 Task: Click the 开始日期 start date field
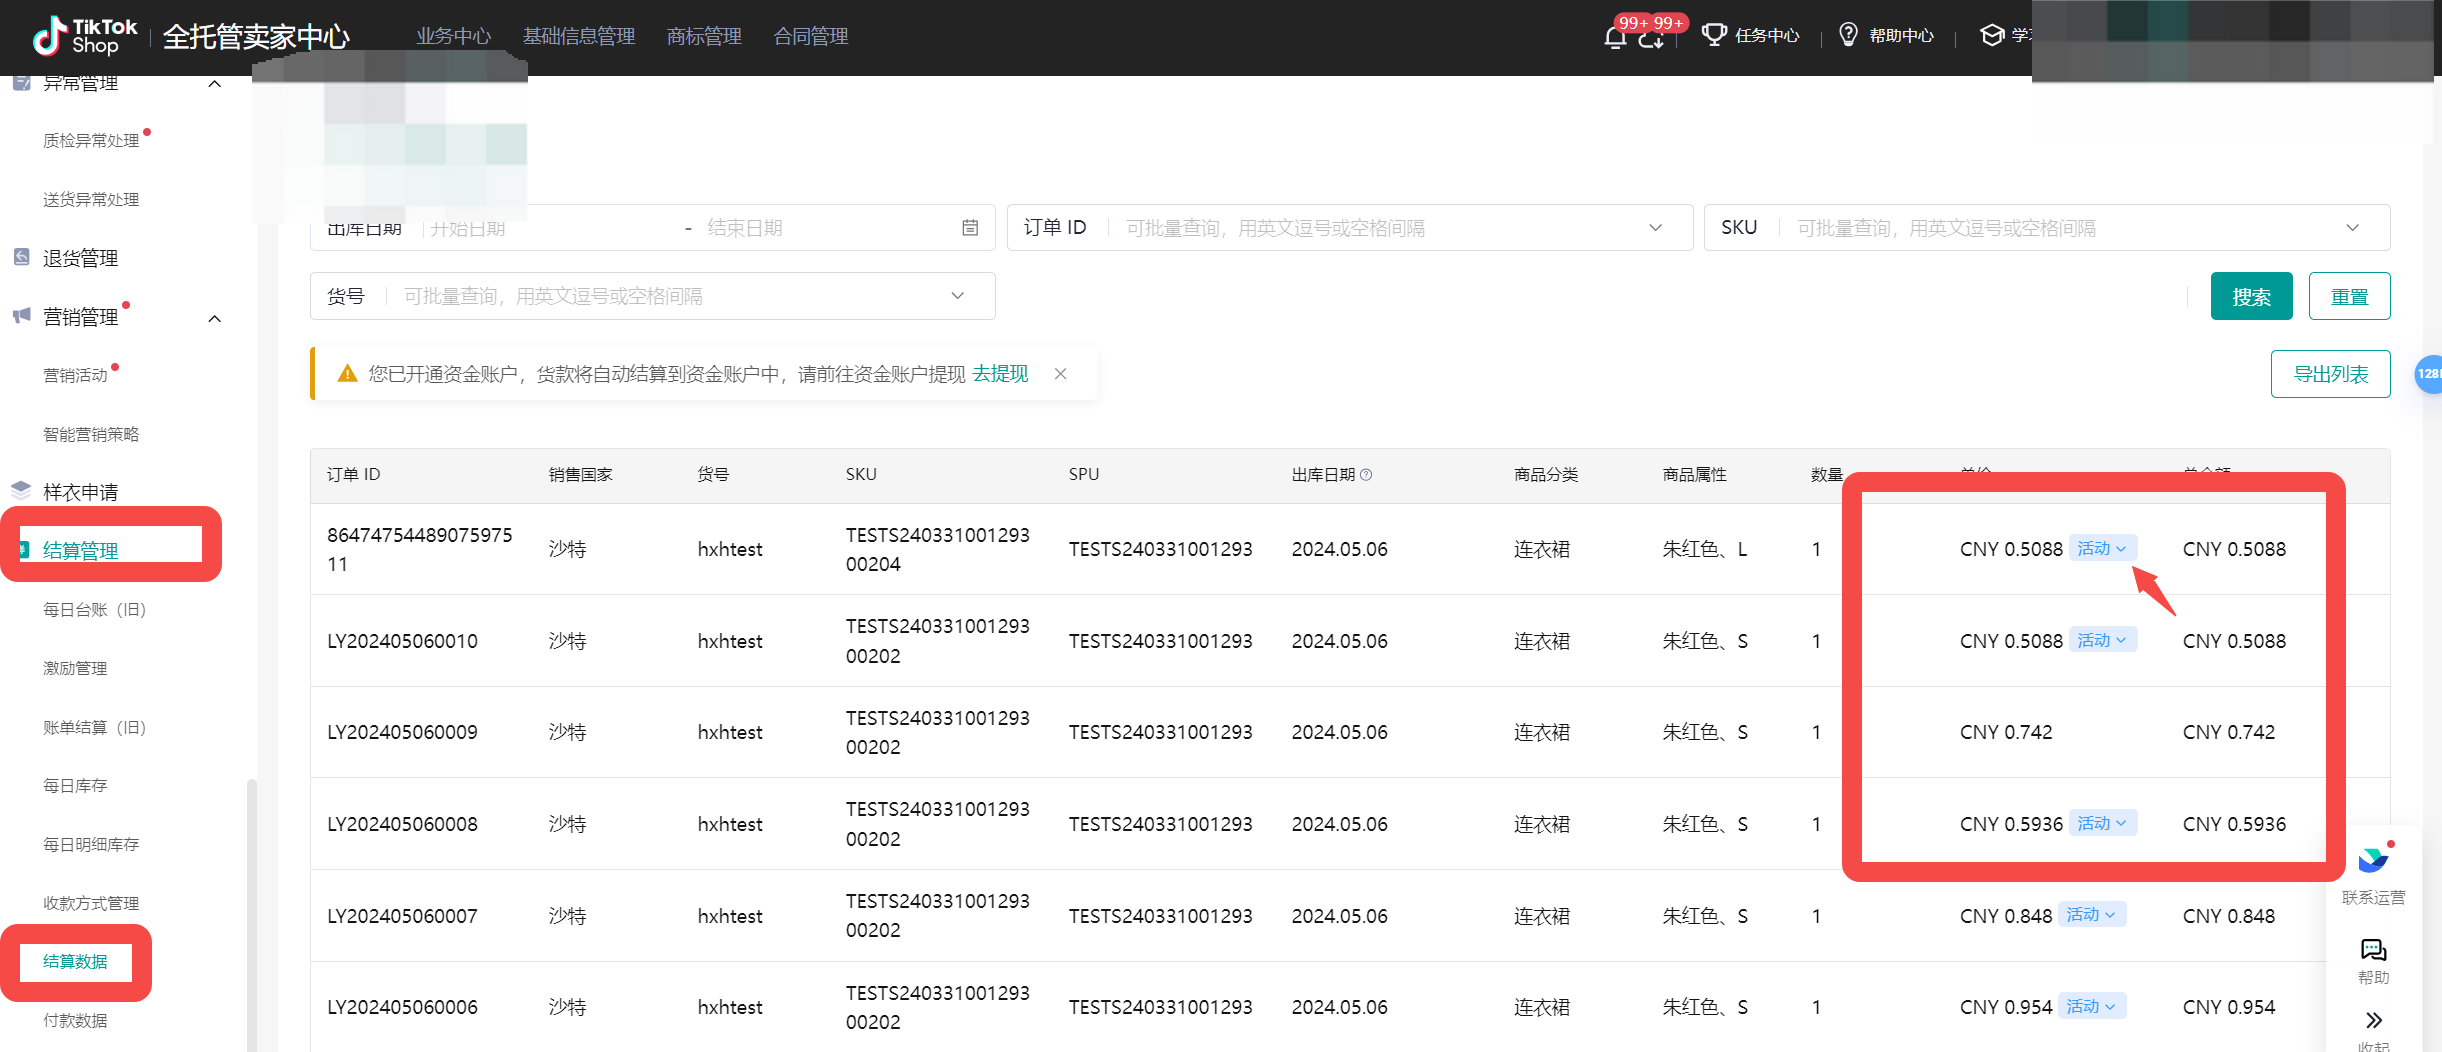tap(468, 228)
